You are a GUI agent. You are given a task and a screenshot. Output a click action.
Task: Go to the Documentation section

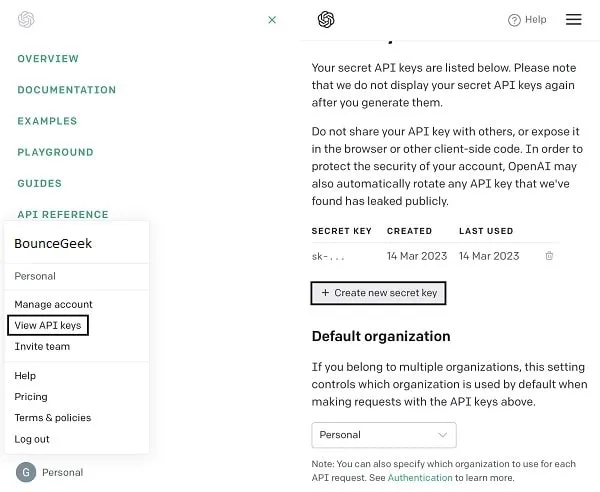pos(67,90)
